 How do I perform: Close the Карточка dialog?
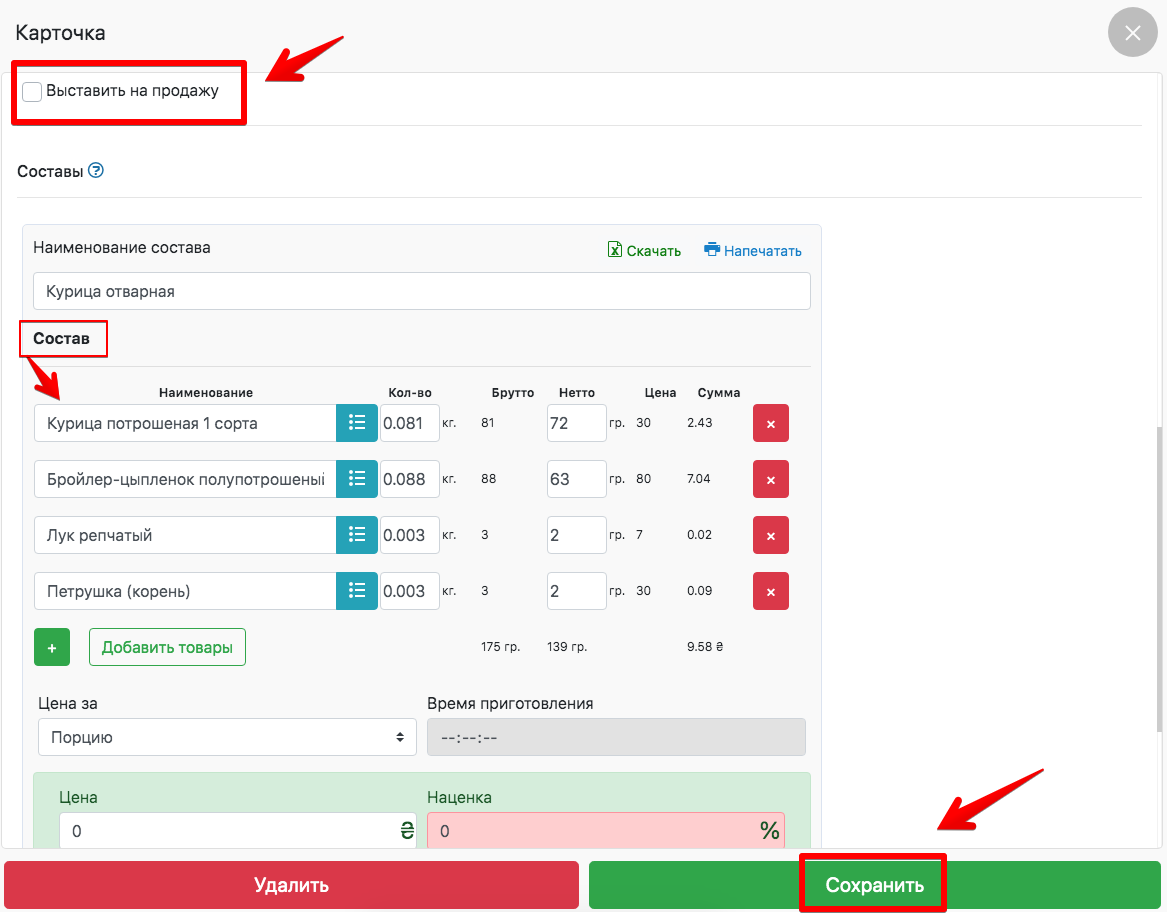coord(1132,33)
